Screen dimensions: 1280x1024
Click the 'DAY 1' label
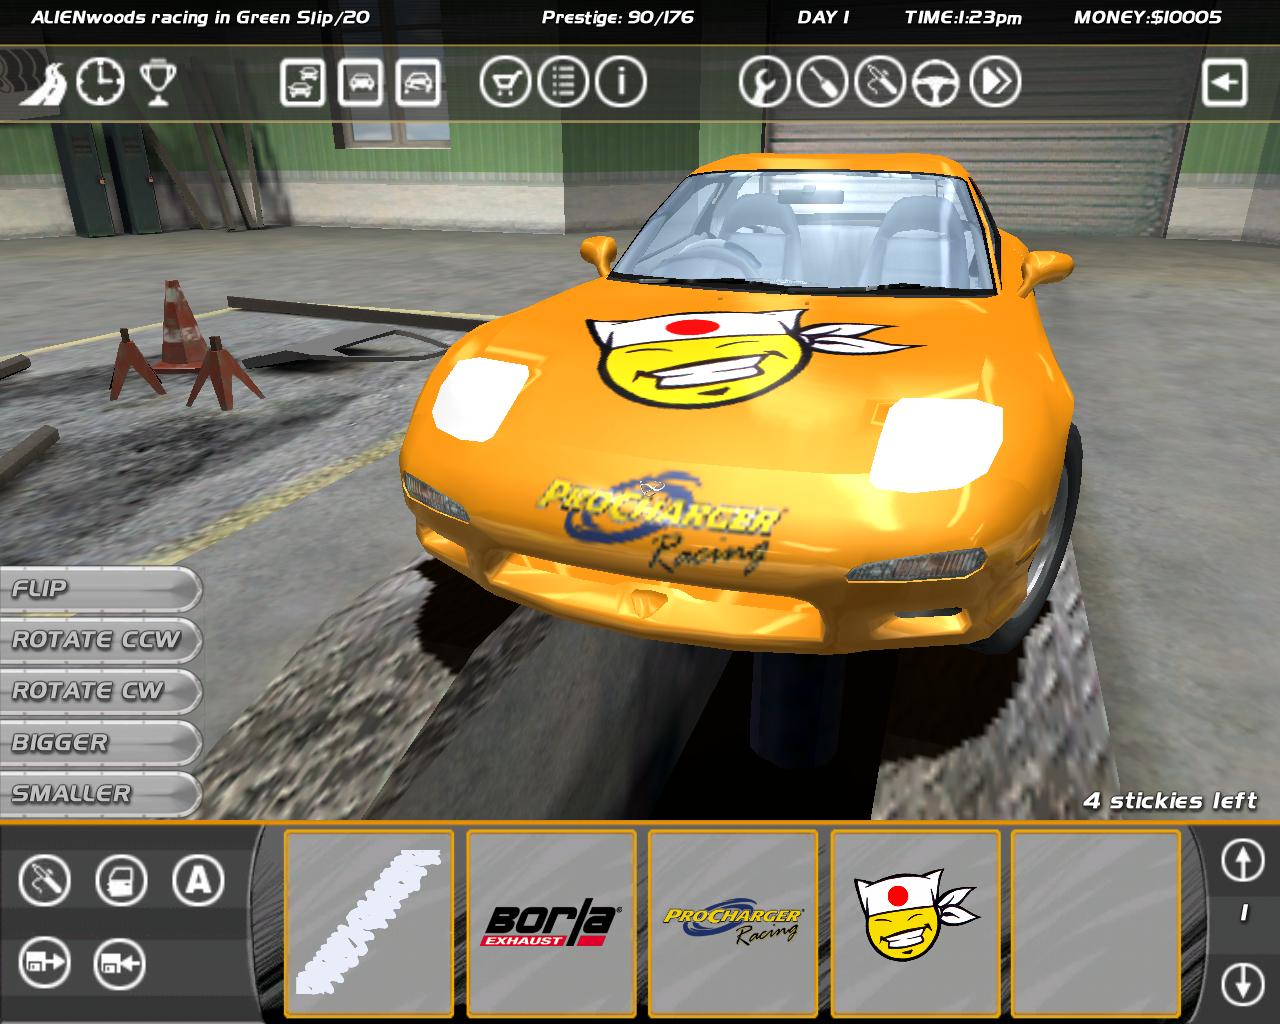point(823,17)
